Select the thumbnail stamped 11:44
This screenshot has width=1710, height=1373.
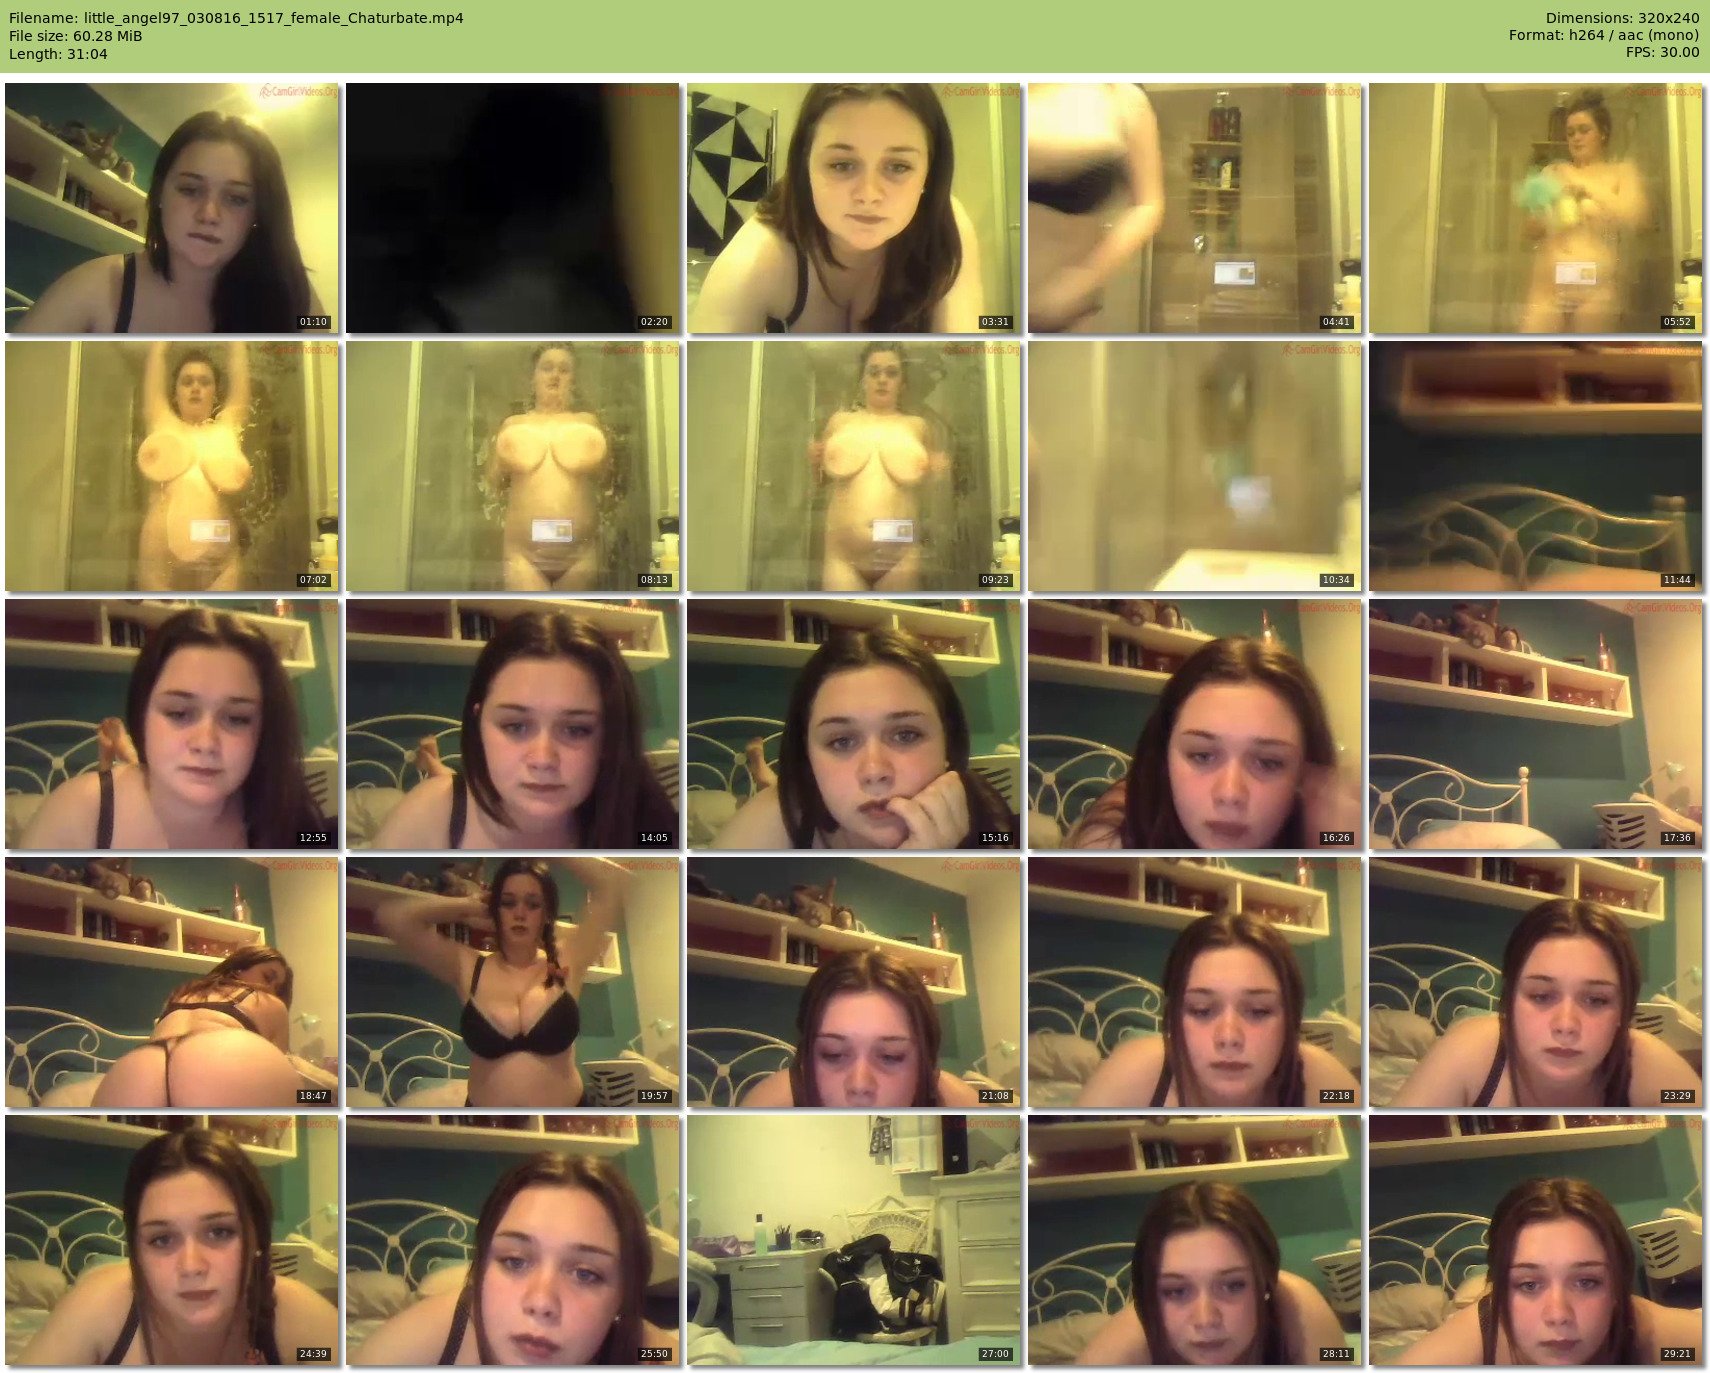point(1536,466)
